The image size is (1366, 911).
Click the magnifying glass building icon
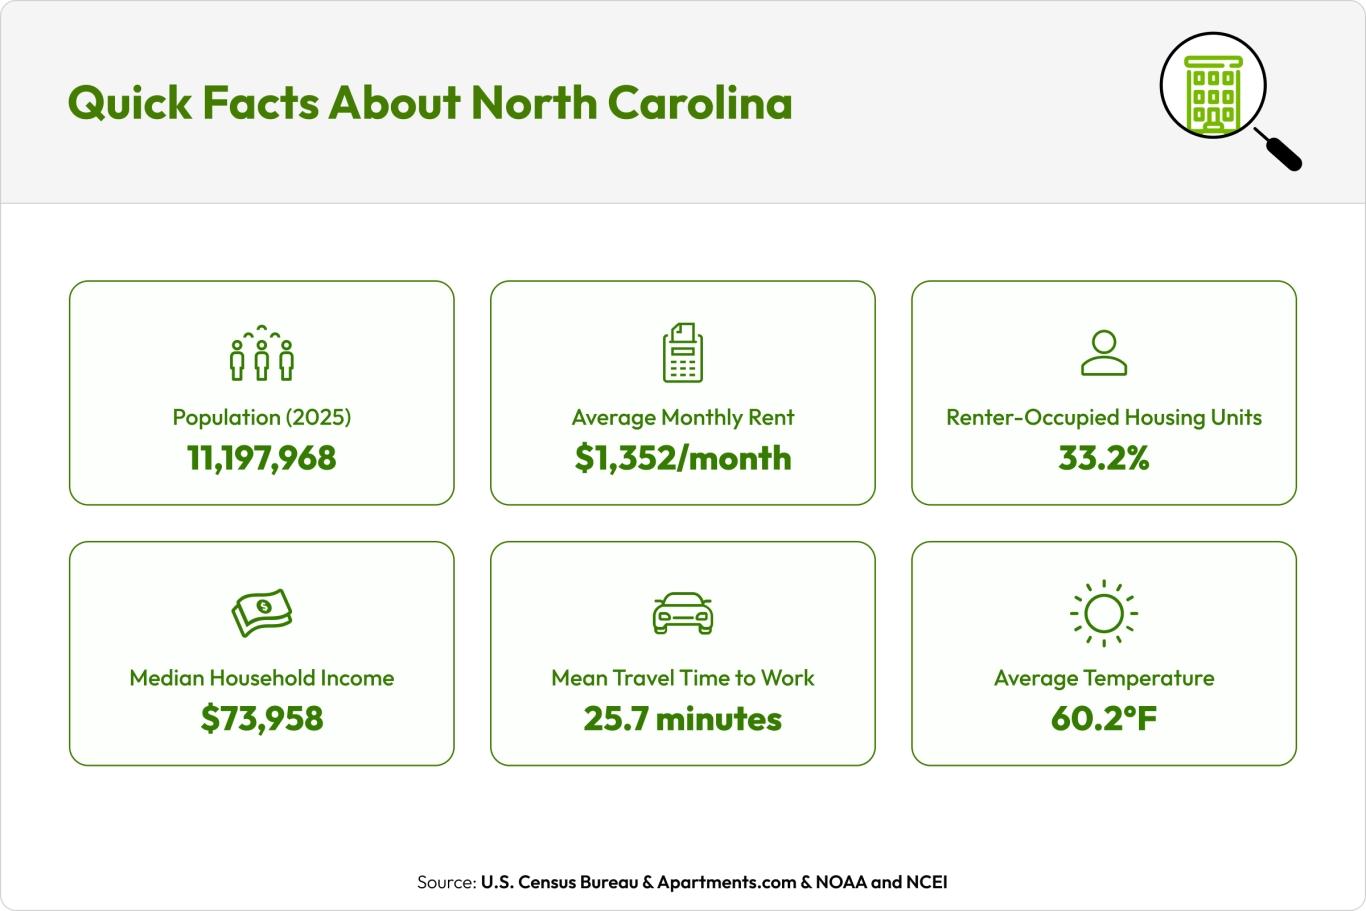[1230, 102]
